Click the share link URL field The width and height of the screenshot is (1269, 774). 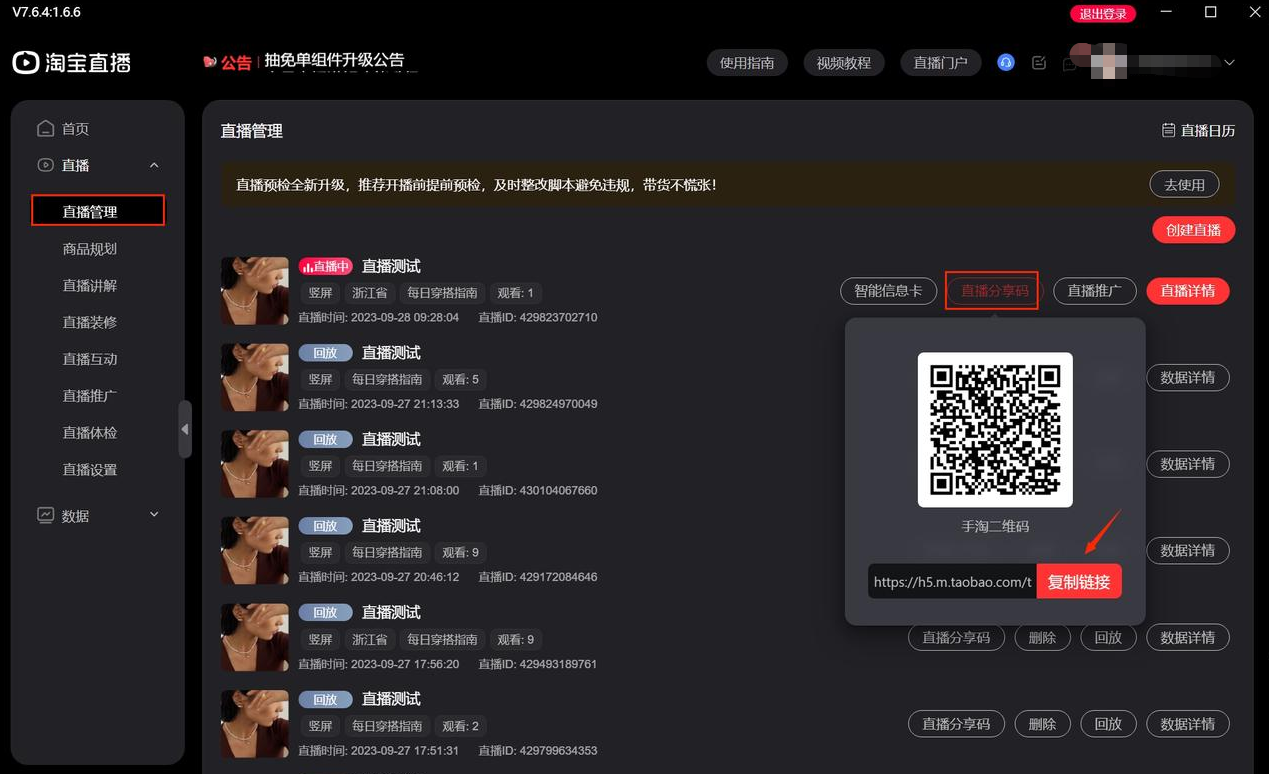pos(952,582)
